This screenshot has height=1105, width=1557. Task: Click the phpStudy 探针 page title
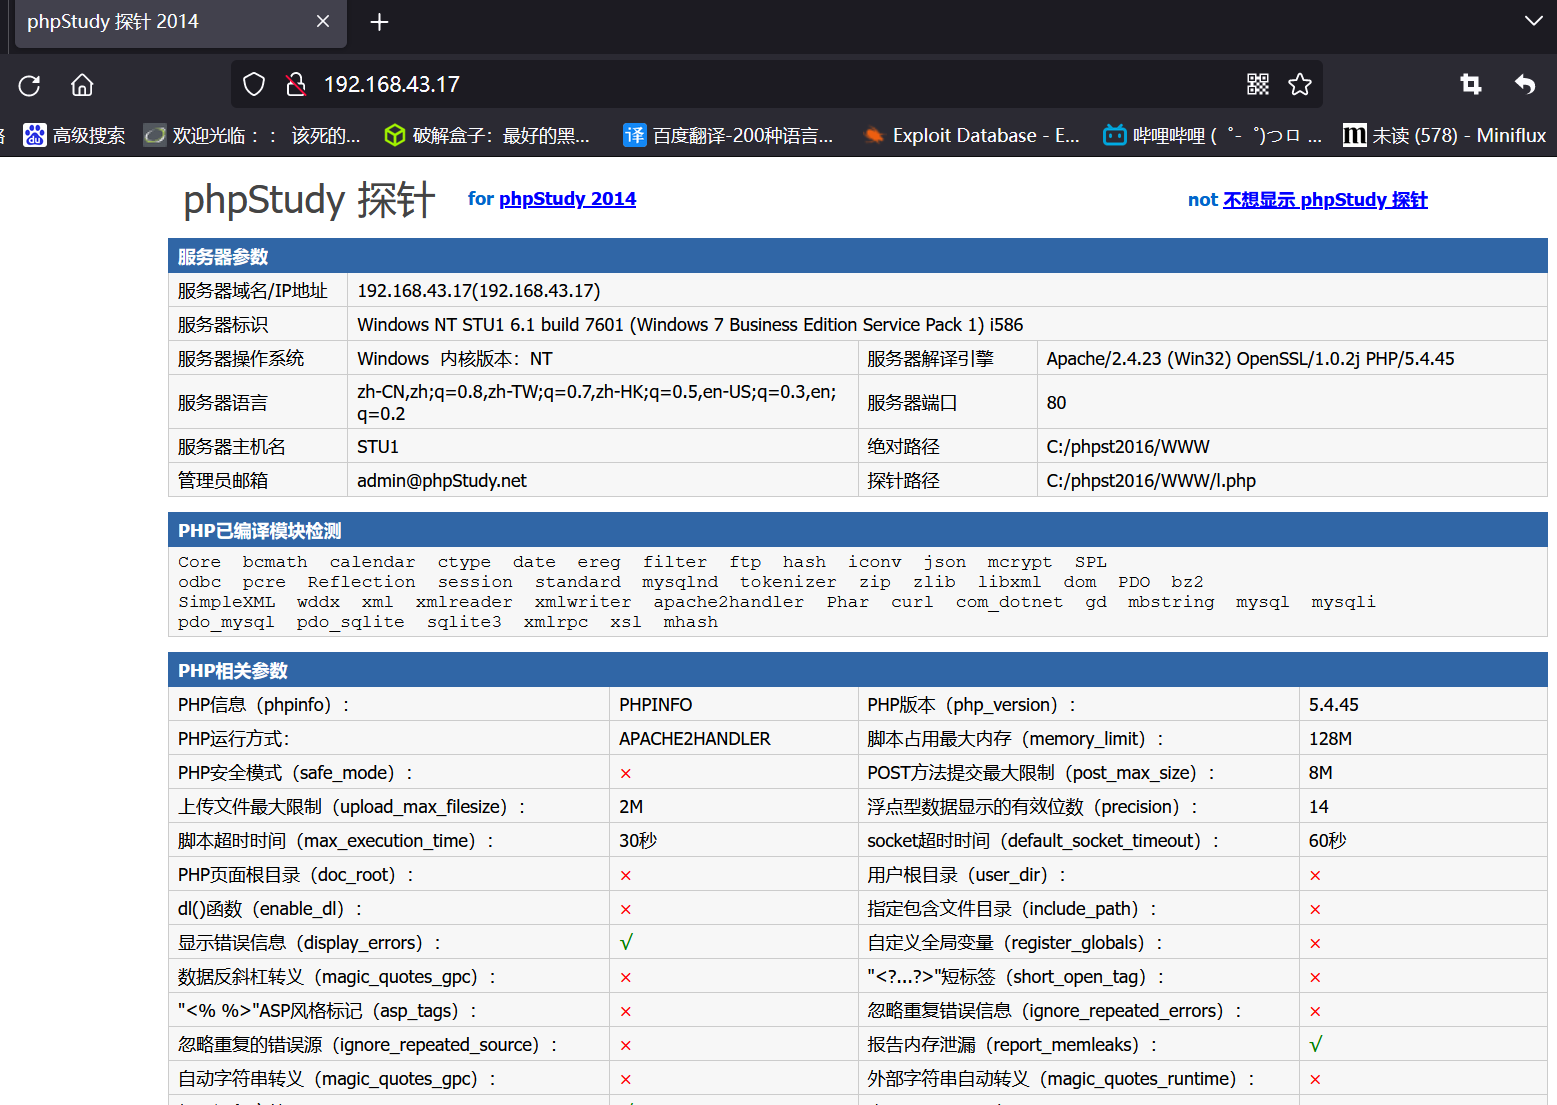(x=309, y=200)
